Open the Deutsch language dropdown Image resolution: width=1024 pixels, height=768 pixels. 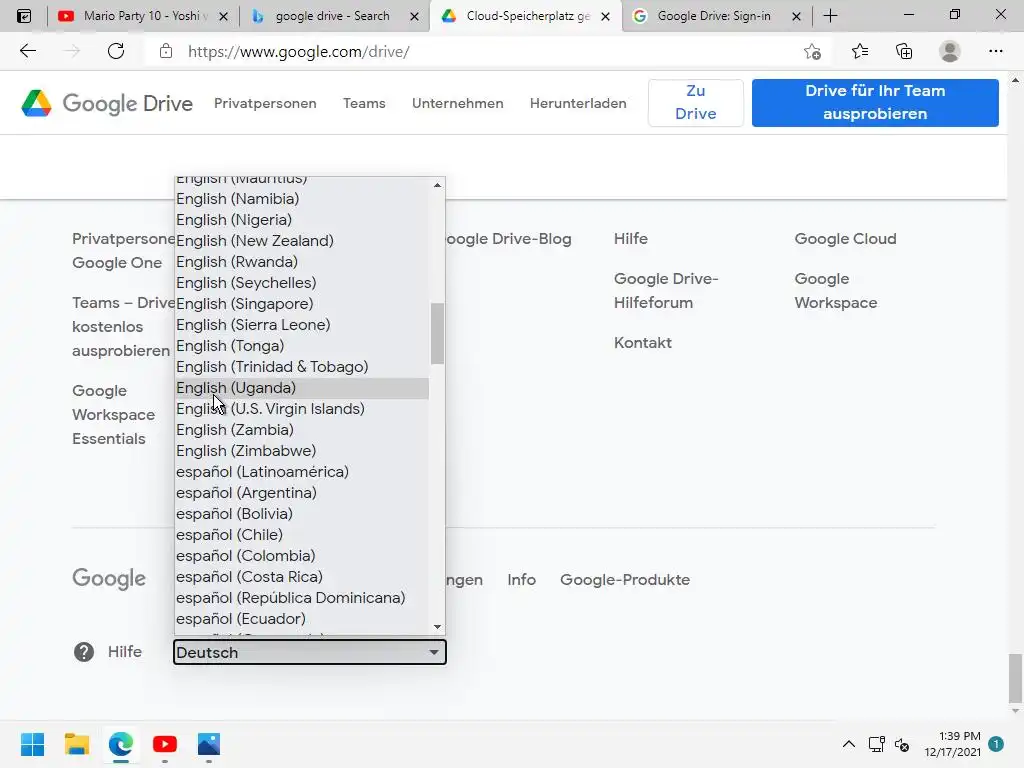(x=310, y=652)
